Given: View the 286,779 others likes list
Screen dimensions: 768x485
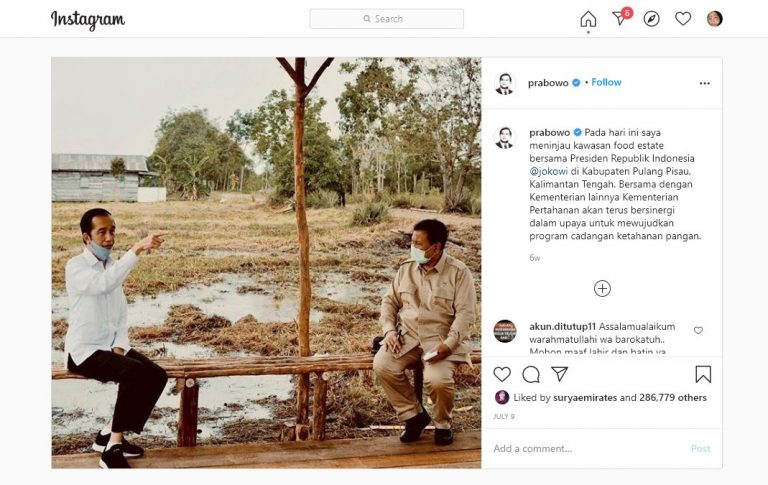Looking at the screenshot, I should click(x=673, y=398).
